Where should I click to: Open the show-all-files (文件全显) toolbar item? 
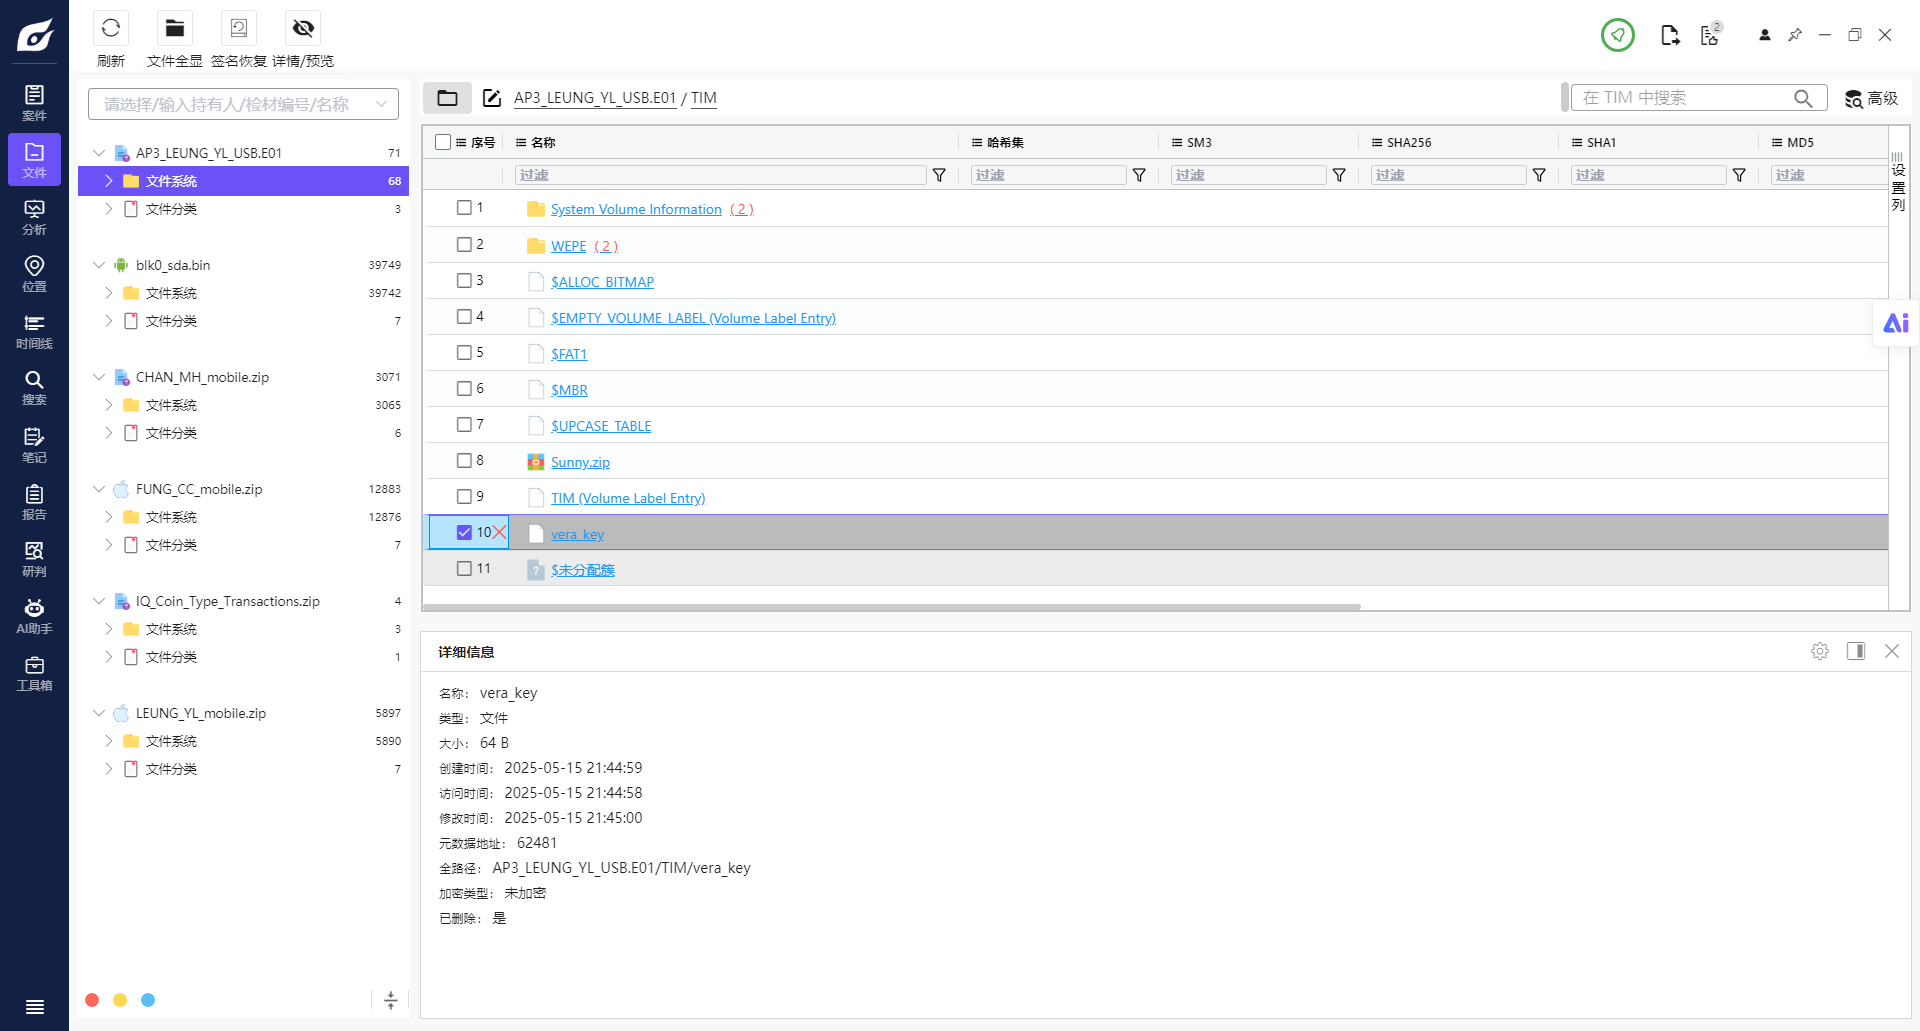(174, 29)
